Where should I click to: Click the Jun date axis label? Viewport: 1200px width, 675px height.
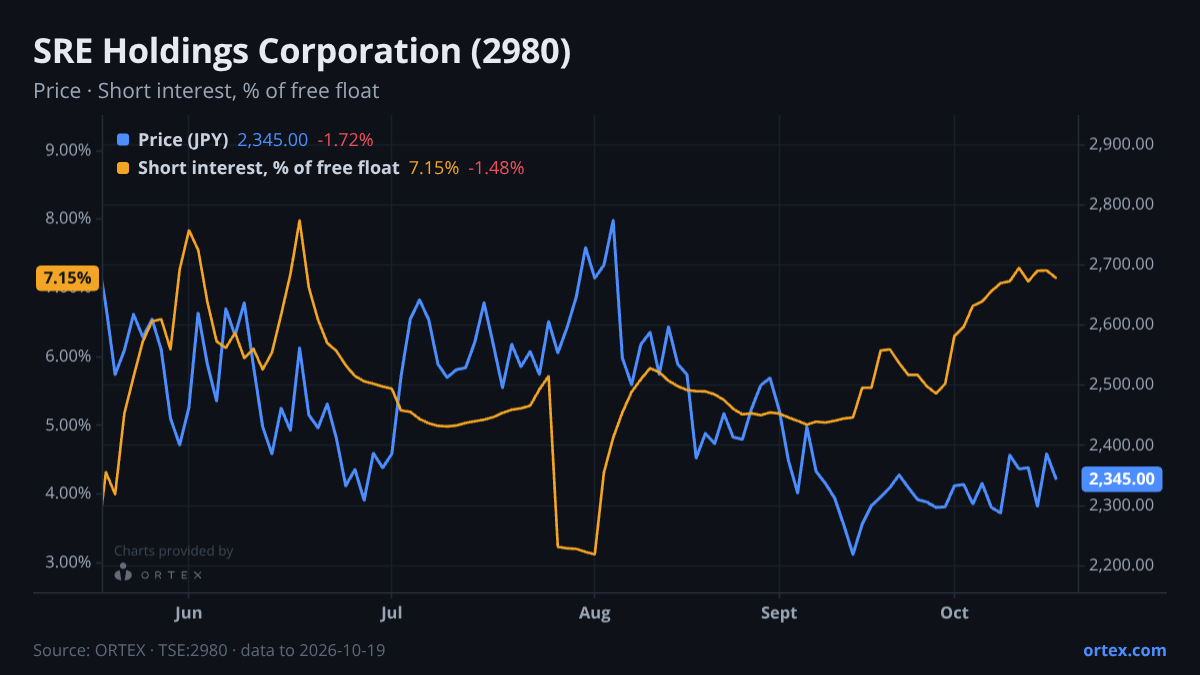[x=189, y=612]
